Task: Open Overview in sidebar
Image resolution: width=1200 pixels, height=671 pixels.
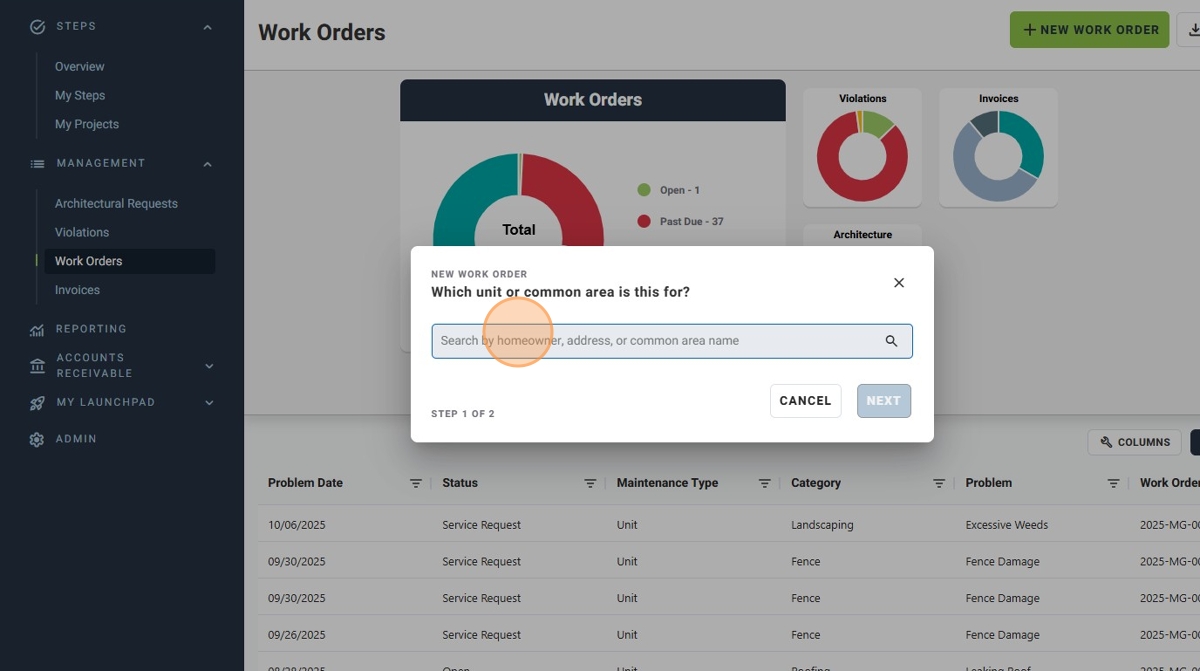Action: 80,67
